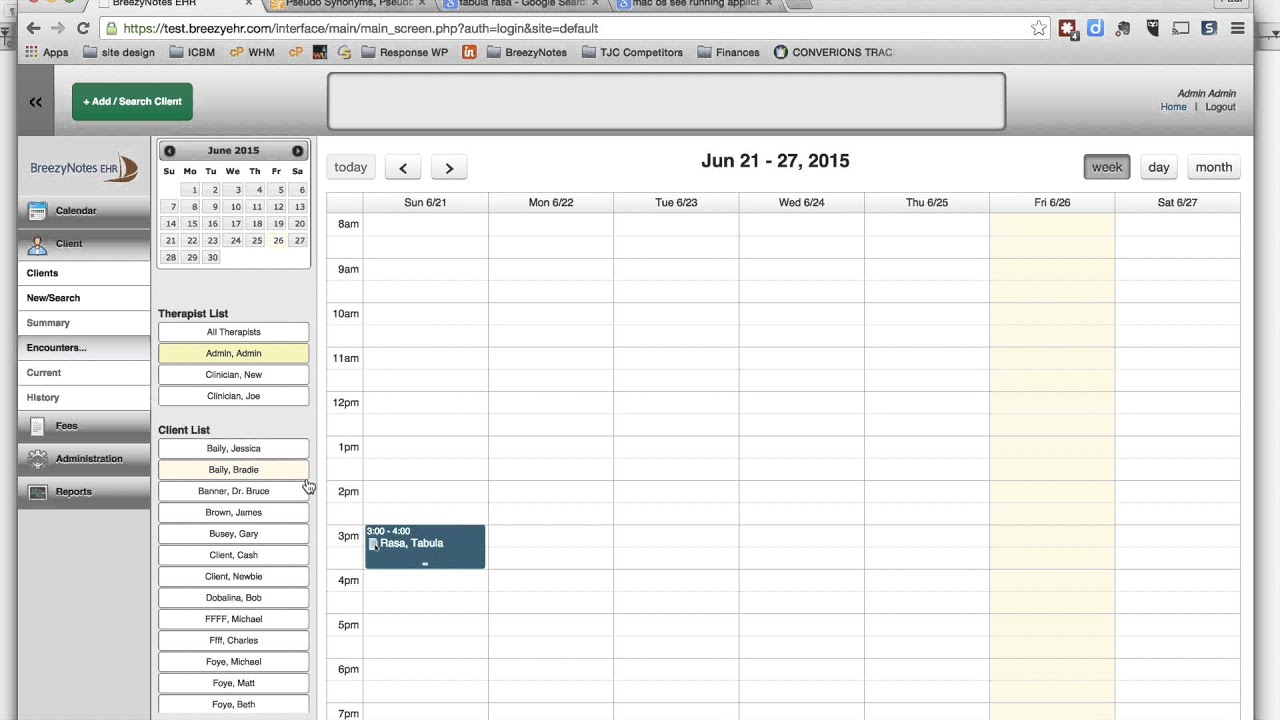This screenshot has width=1280, height=720.
Task: Open the TJC Competitors bookmarks folder
Action: tap(632, 52)
